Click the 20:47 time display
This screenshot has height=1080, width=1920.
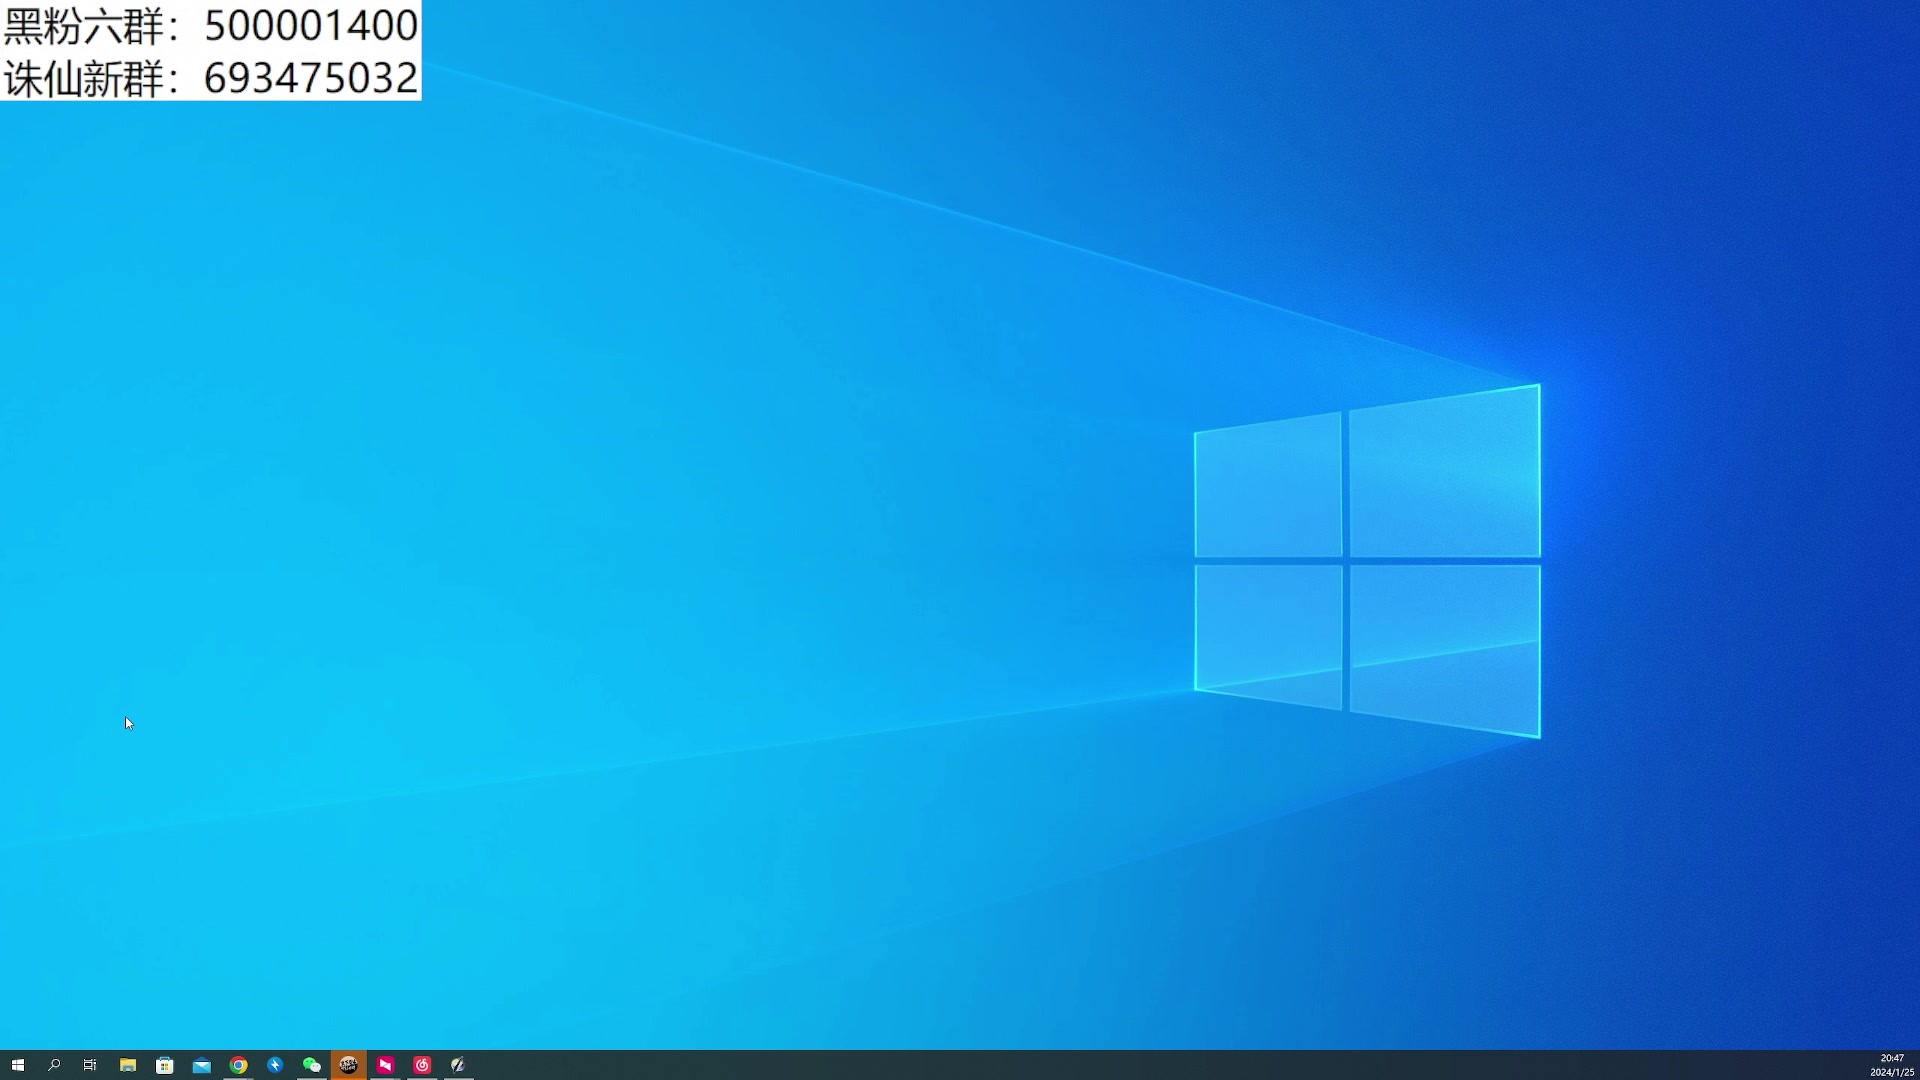click(1892, 1058)
